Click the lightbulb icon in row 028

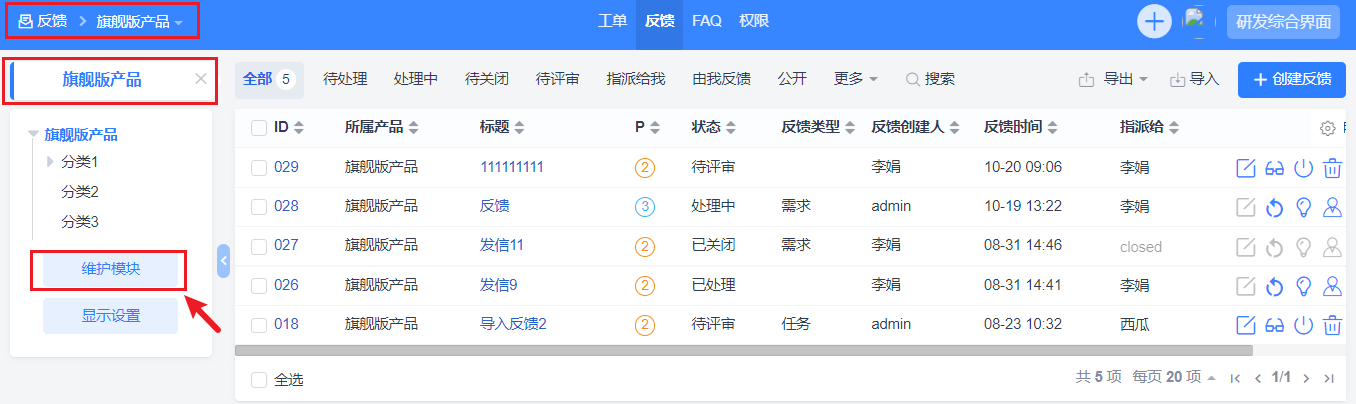tap(1303, 207)
